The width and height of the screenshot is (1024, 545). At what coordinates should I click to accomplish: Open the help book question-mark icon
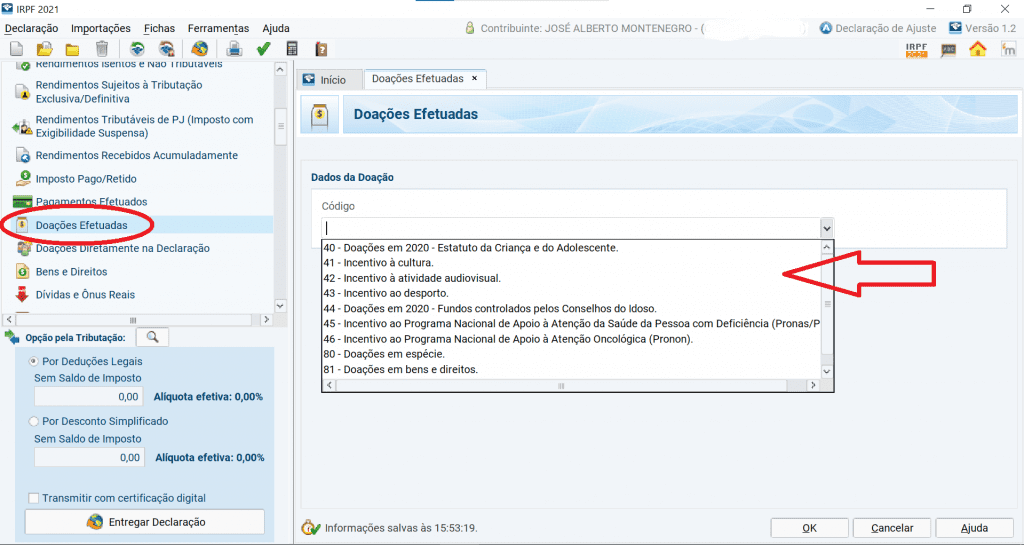[x=321, y=48]
